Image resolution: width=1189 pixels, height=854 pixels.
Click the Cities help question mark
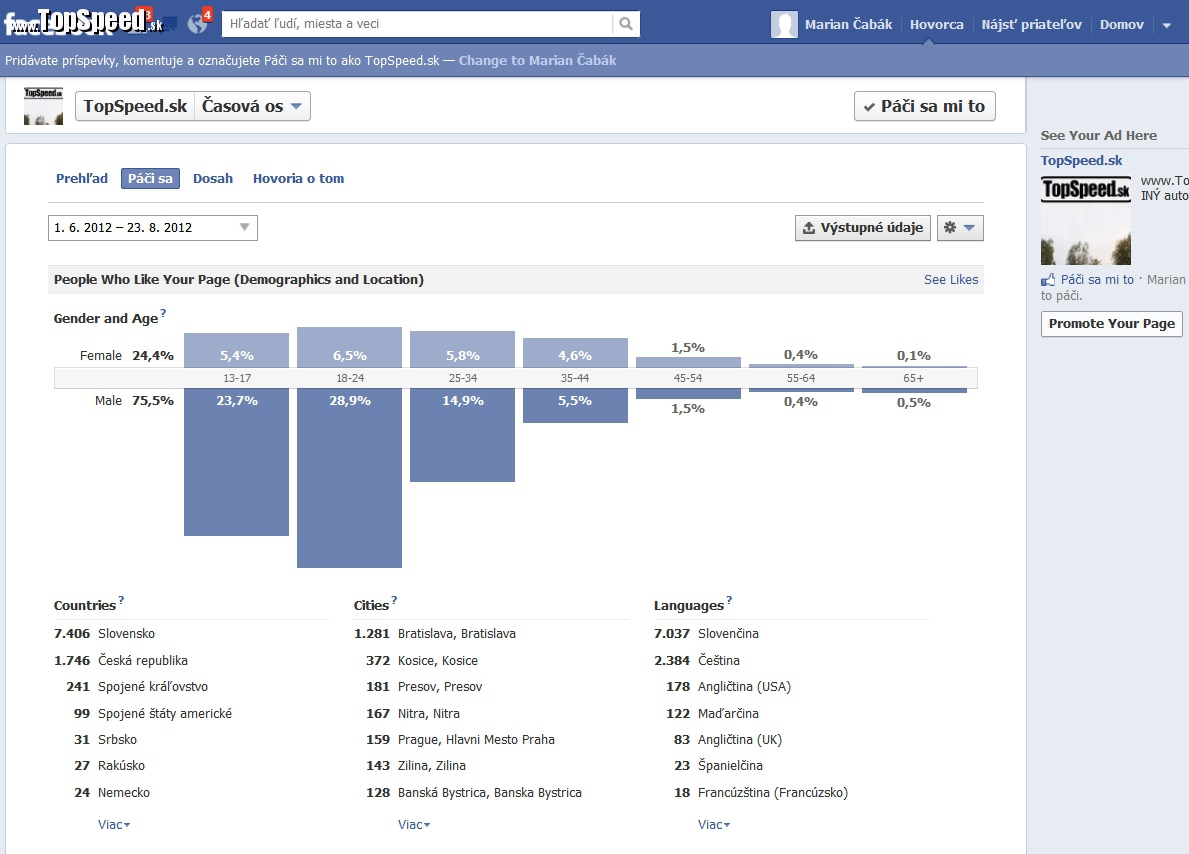394,600
